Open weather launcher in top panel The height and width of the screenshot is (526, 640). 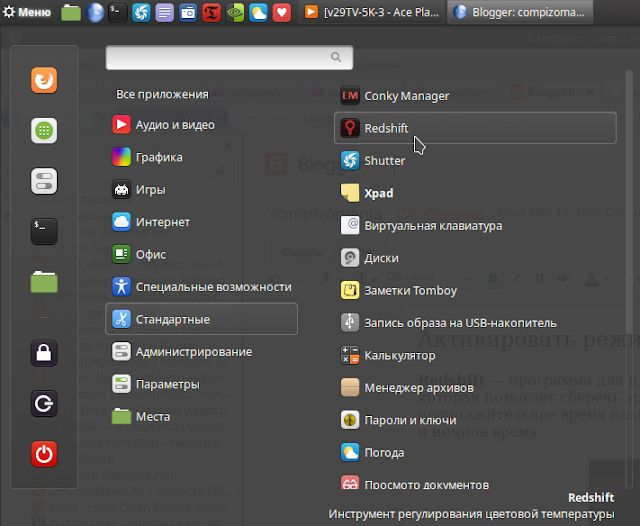click(x=258, y=12)
